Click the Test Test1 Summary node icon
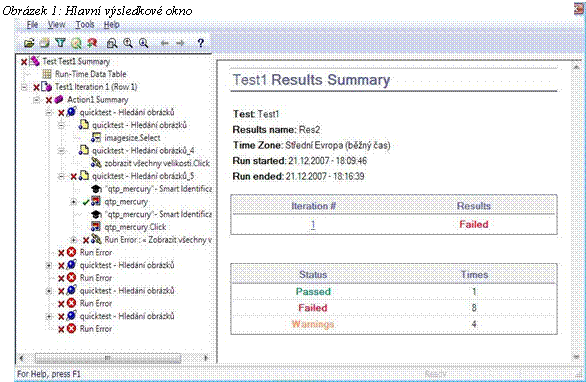586x382 pixels. click(35, 61)
